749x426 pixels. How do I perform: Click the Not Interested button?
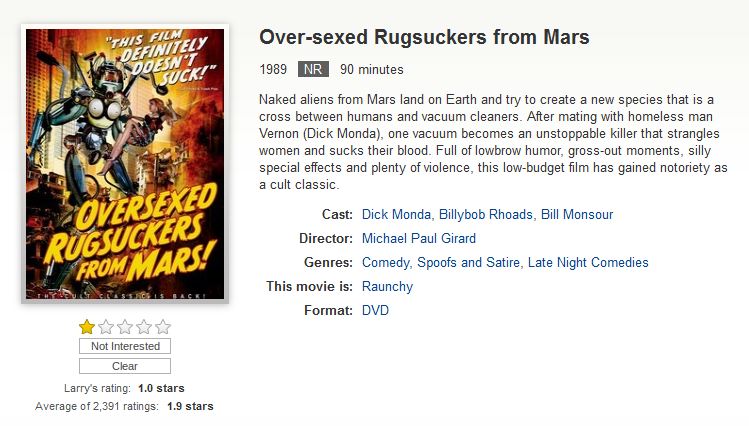pyautogui.click(x=125, y=346)
